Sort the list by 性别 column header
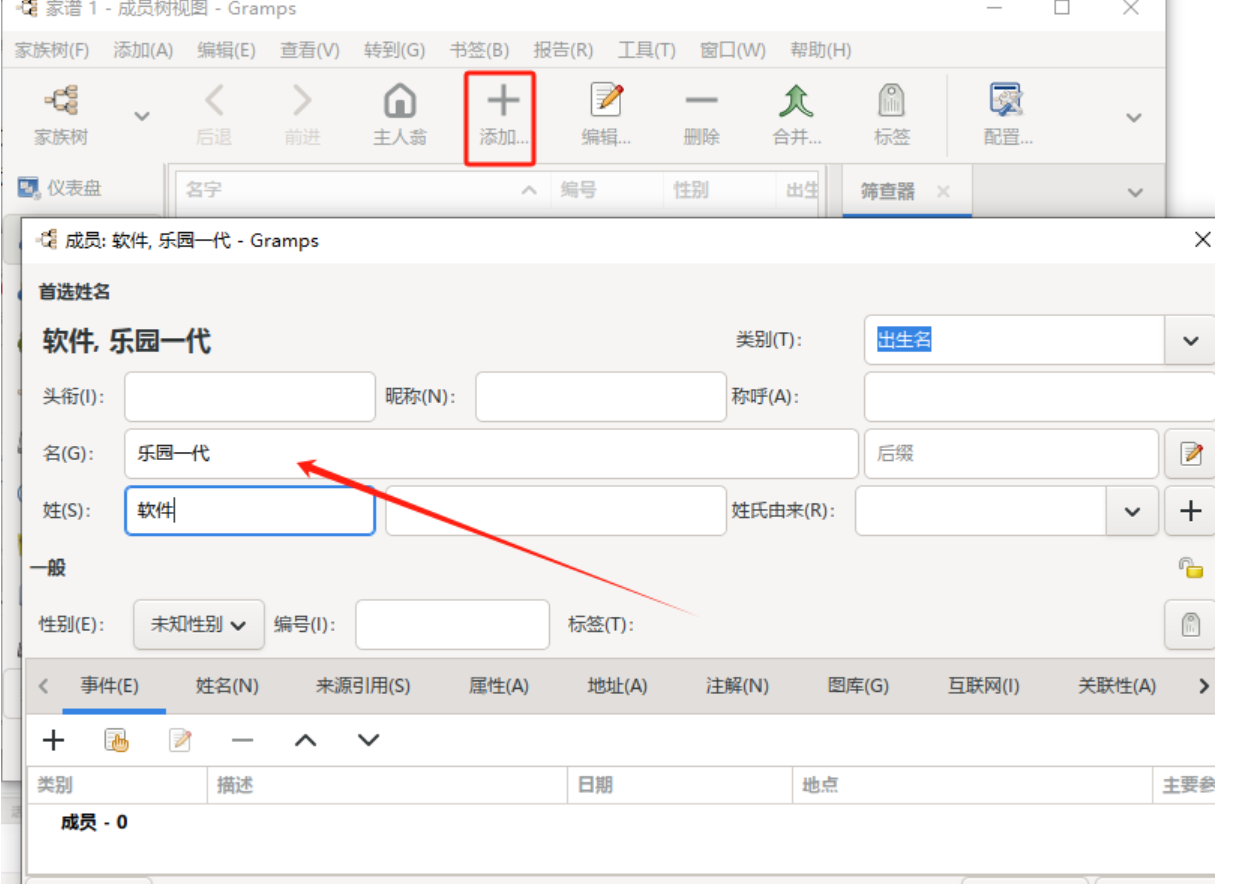 click(x=719, y=190)
